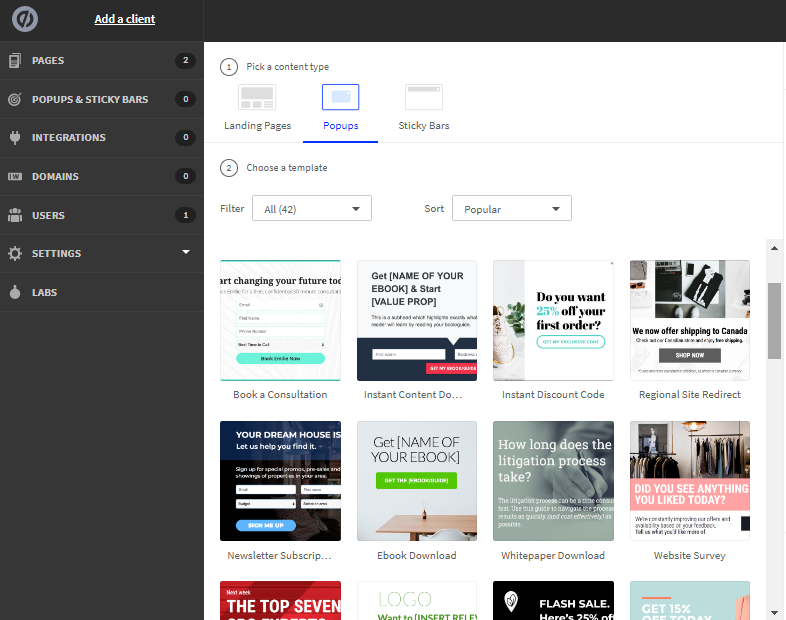This screenshot has width=786, height=620.
Task: Click the Regional Site Redirect template label
Action: coord(690,395)
